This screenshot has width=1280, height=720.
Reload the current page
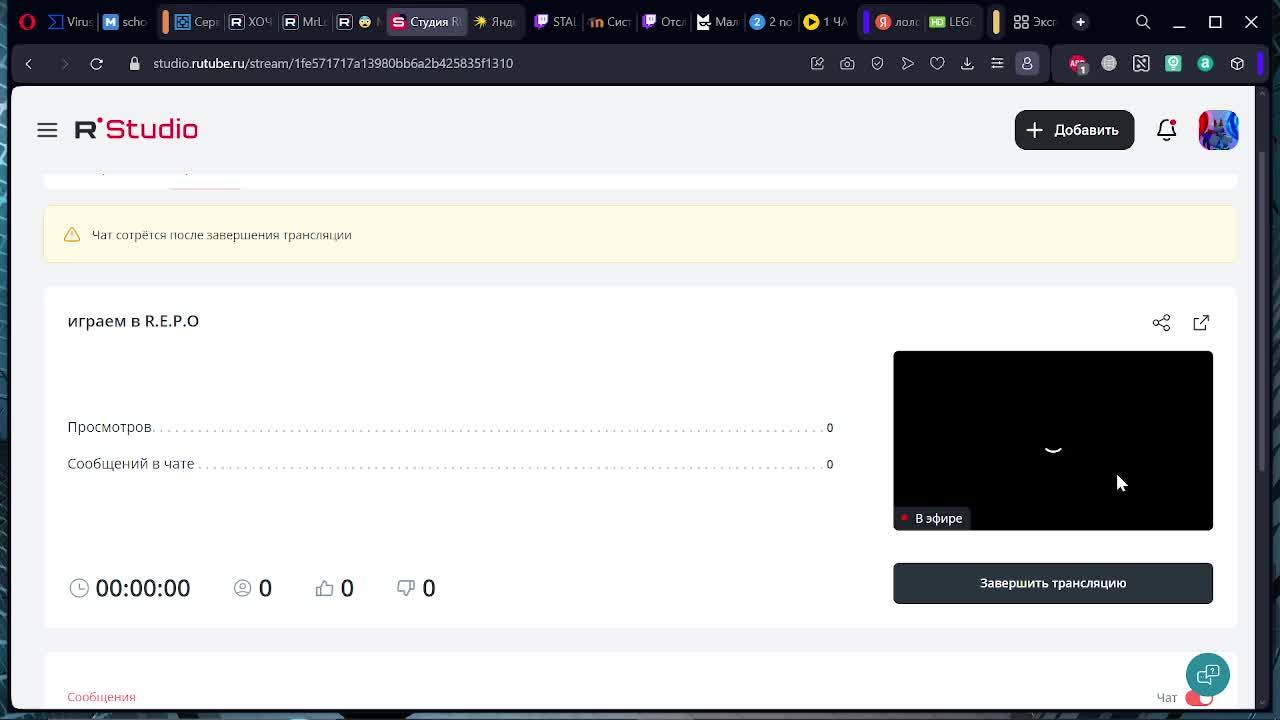click(x=96, y=63)
